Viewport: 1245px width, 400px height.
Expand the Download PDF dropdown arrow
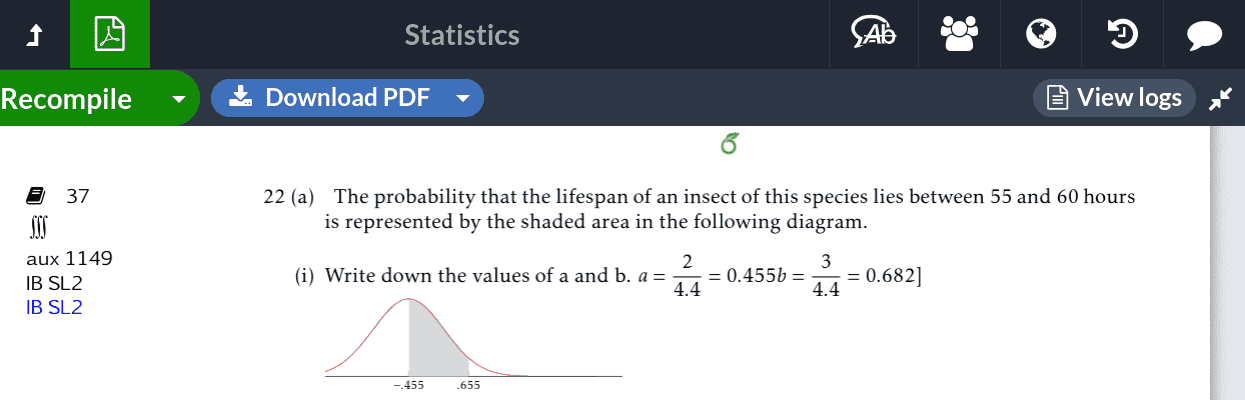(463, 98)
